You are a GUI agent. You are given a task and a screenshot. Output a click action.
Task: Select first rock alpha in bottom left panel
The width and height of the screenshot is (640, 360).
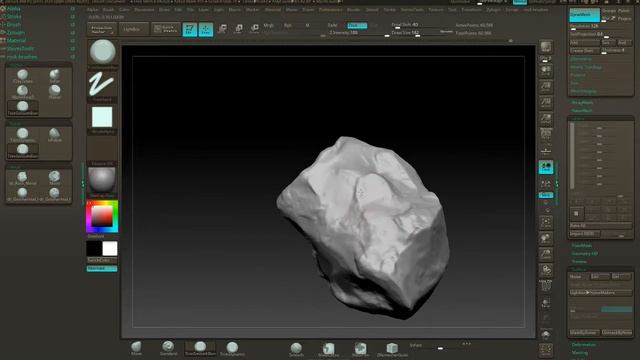22,178
